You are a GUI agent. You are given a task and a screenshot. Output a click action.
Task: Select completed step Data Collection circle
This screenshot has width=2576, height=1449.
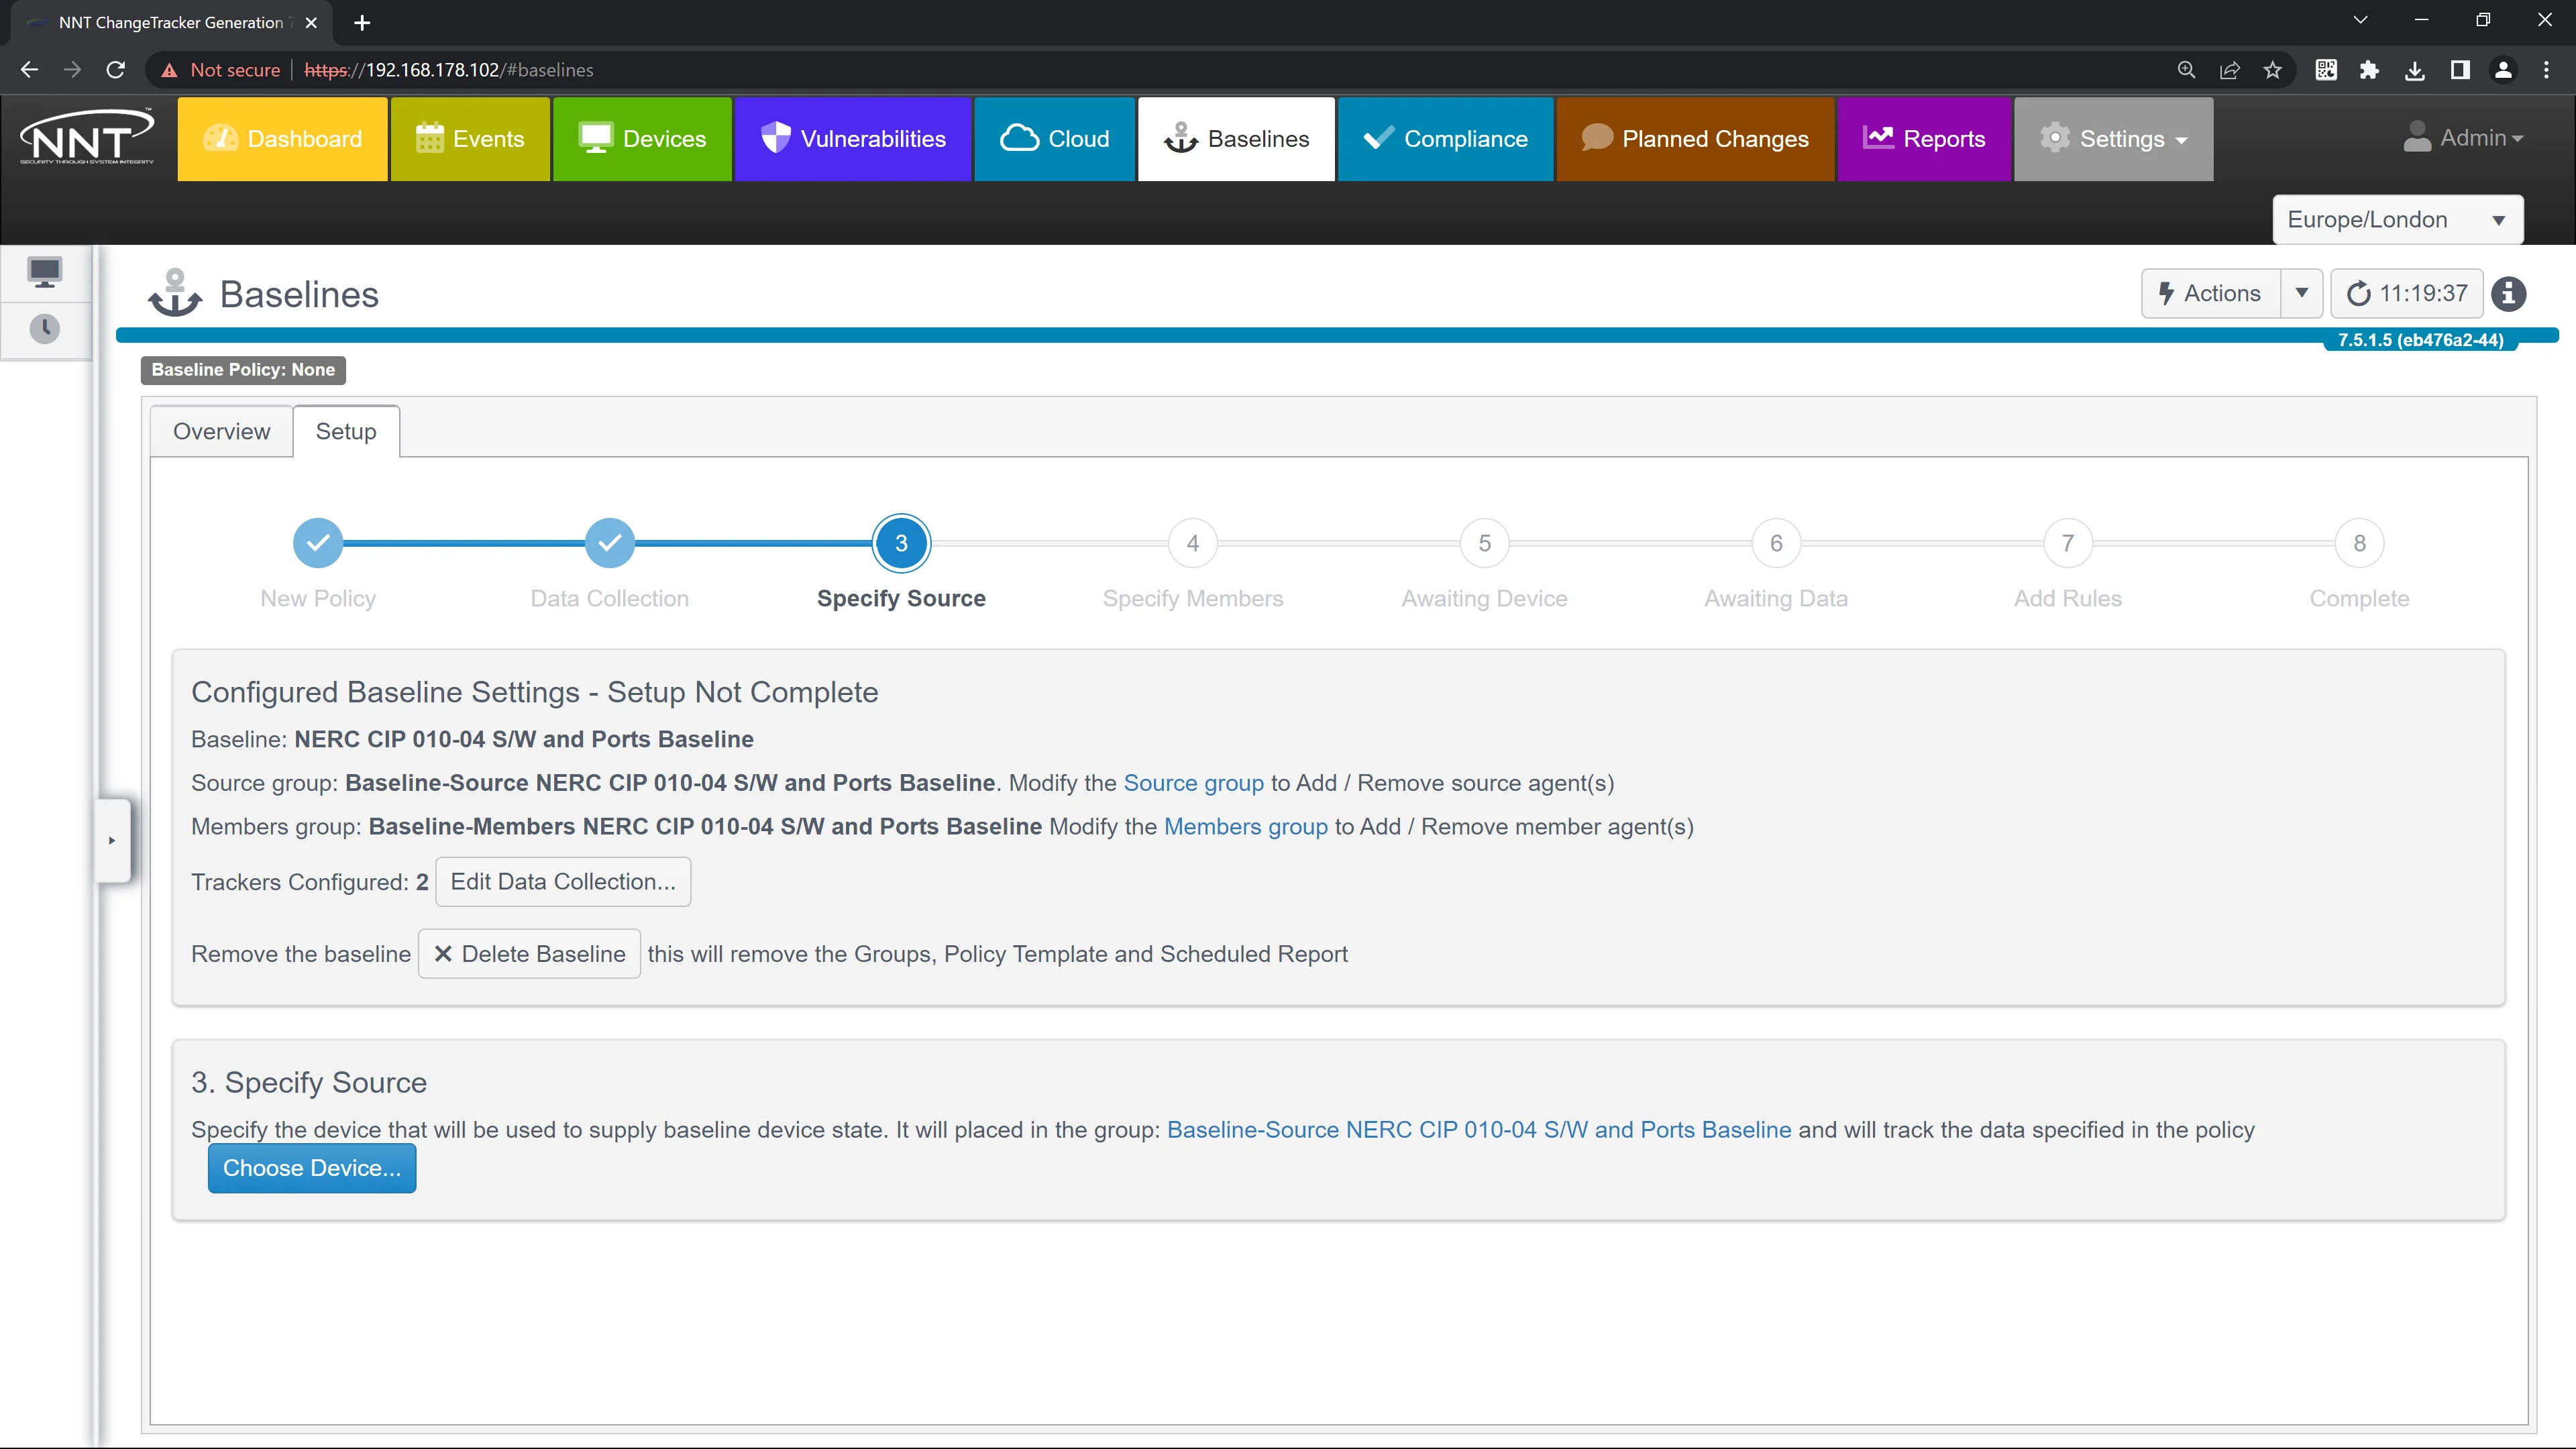click(x=610, y=543)
